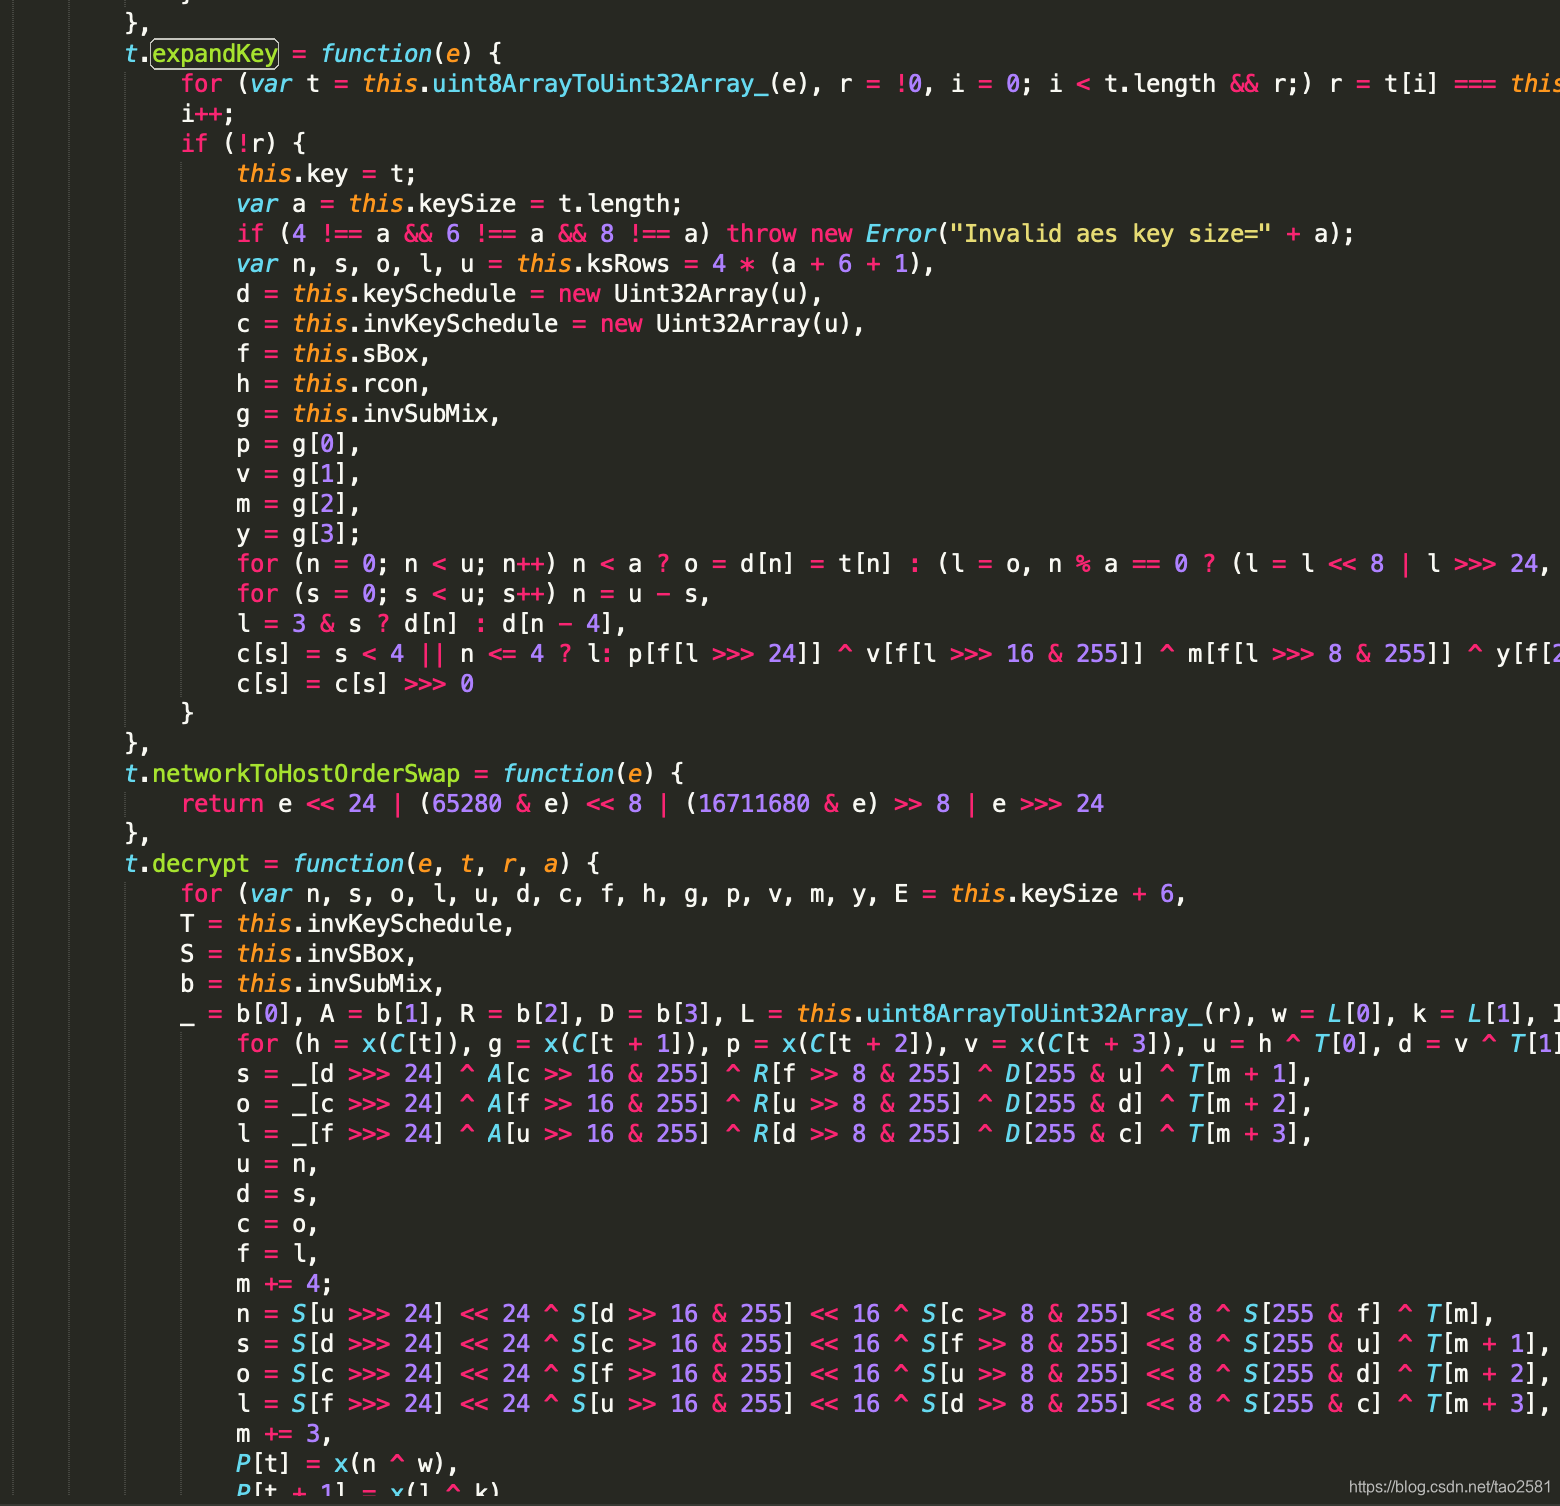Click the 'throw new Error' keyword text
The width and height of the screenshot is (1560, 1506).
click(x=831, y=233)
